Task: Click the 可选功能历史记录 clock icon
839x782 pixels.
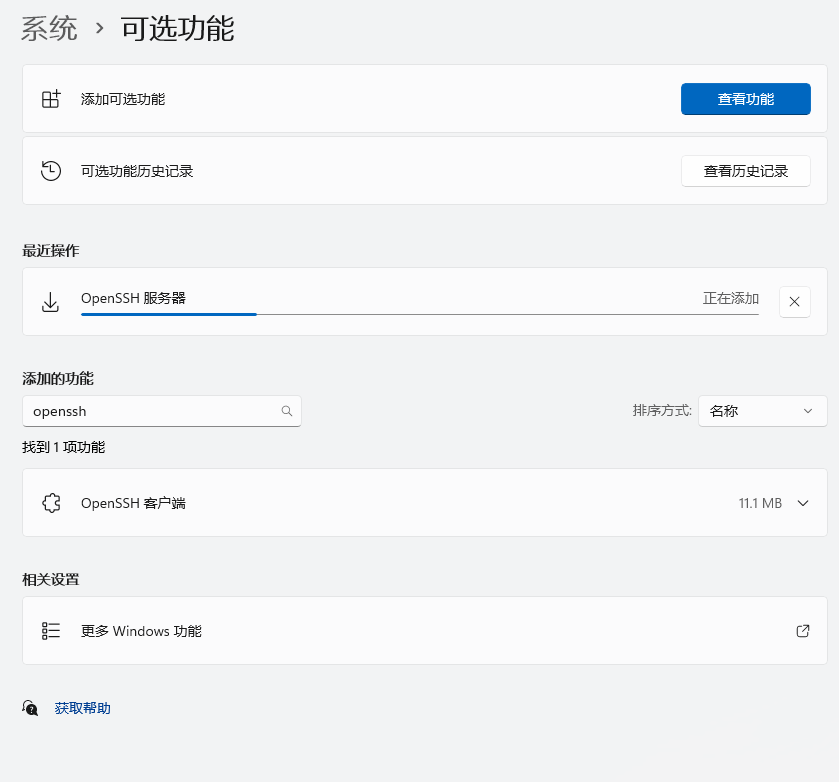Action: pyautogui.click(x=50, y=170)
